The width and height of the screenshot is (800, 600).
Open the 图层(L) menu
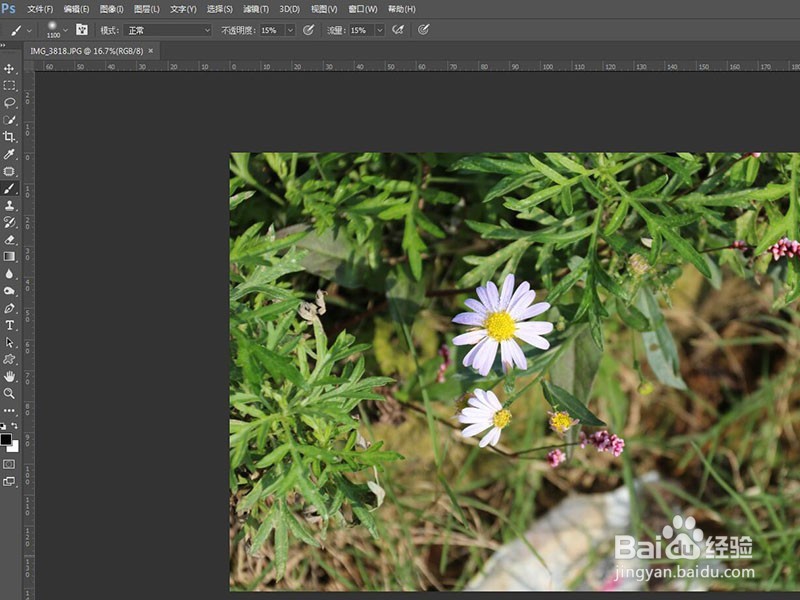(x=146, y=9)
